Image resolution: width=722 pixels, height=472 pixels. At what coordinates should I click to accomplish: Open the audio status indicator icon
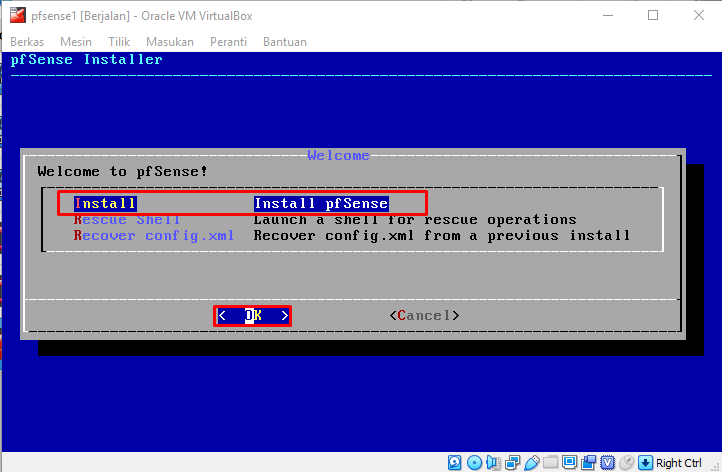pos(493,462)
